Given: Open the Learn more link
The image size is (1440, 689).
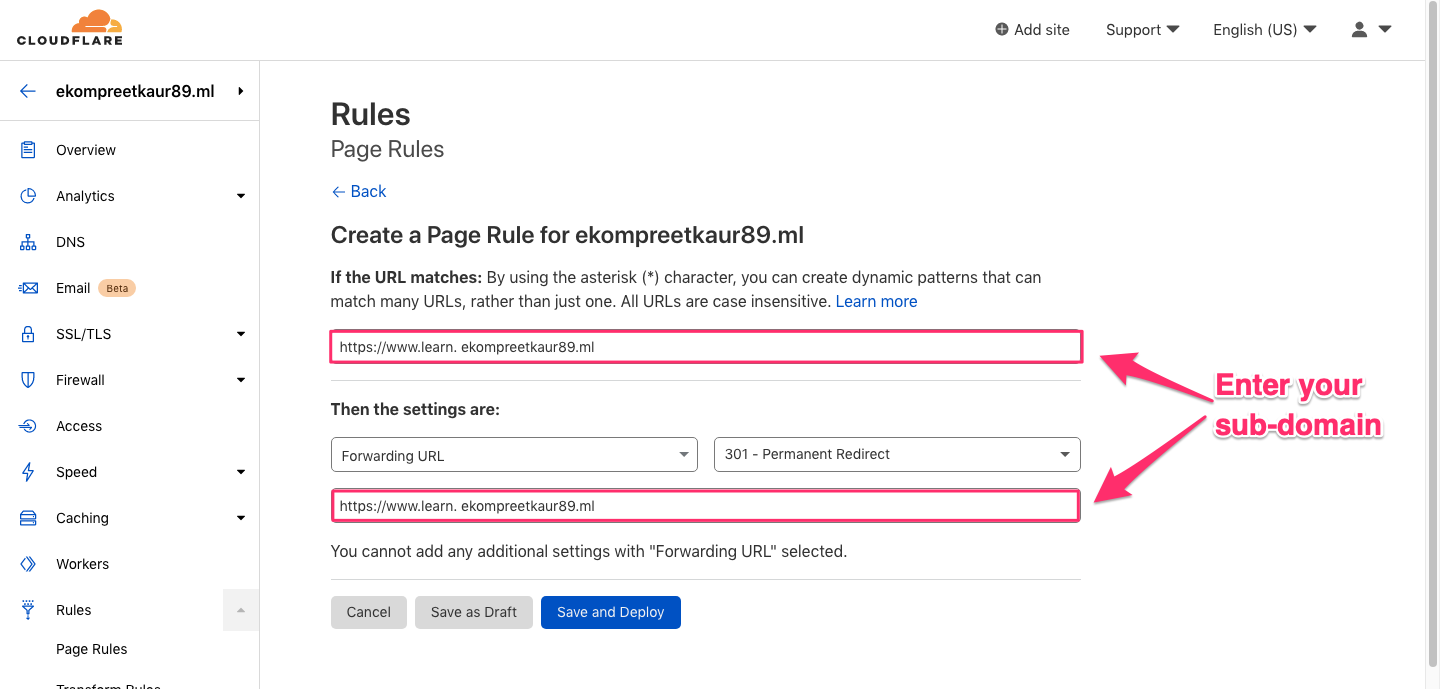Looking at the screenshot, I should 876,301.
